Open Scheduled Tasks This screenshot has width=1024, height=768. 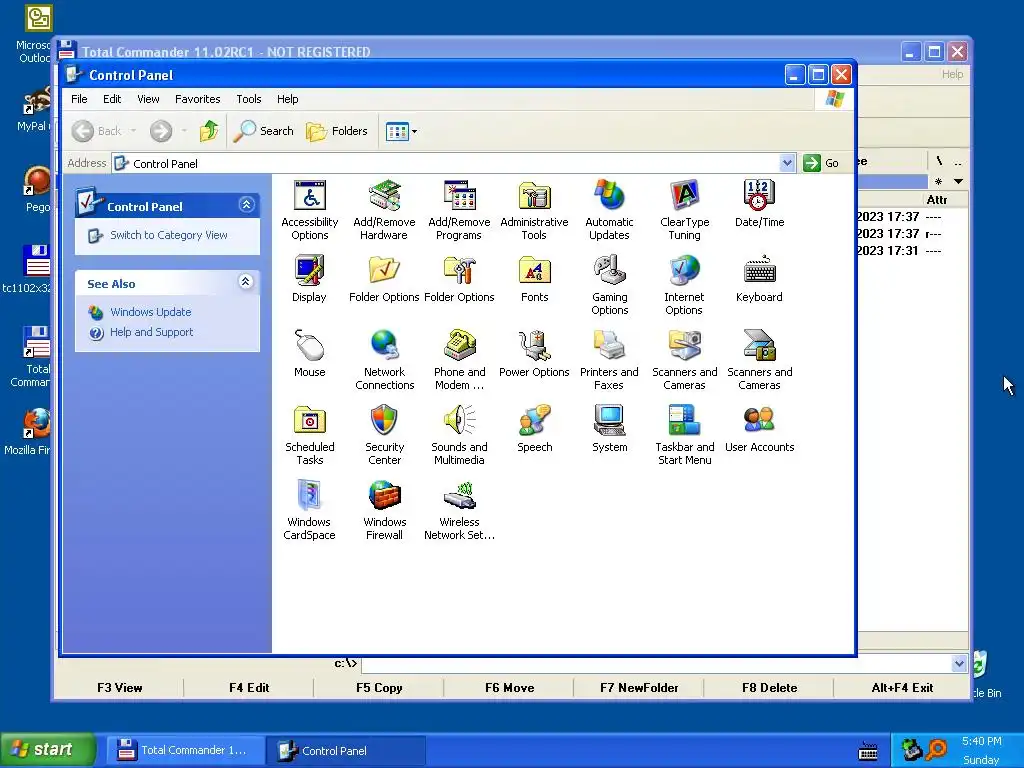[310, 436]
